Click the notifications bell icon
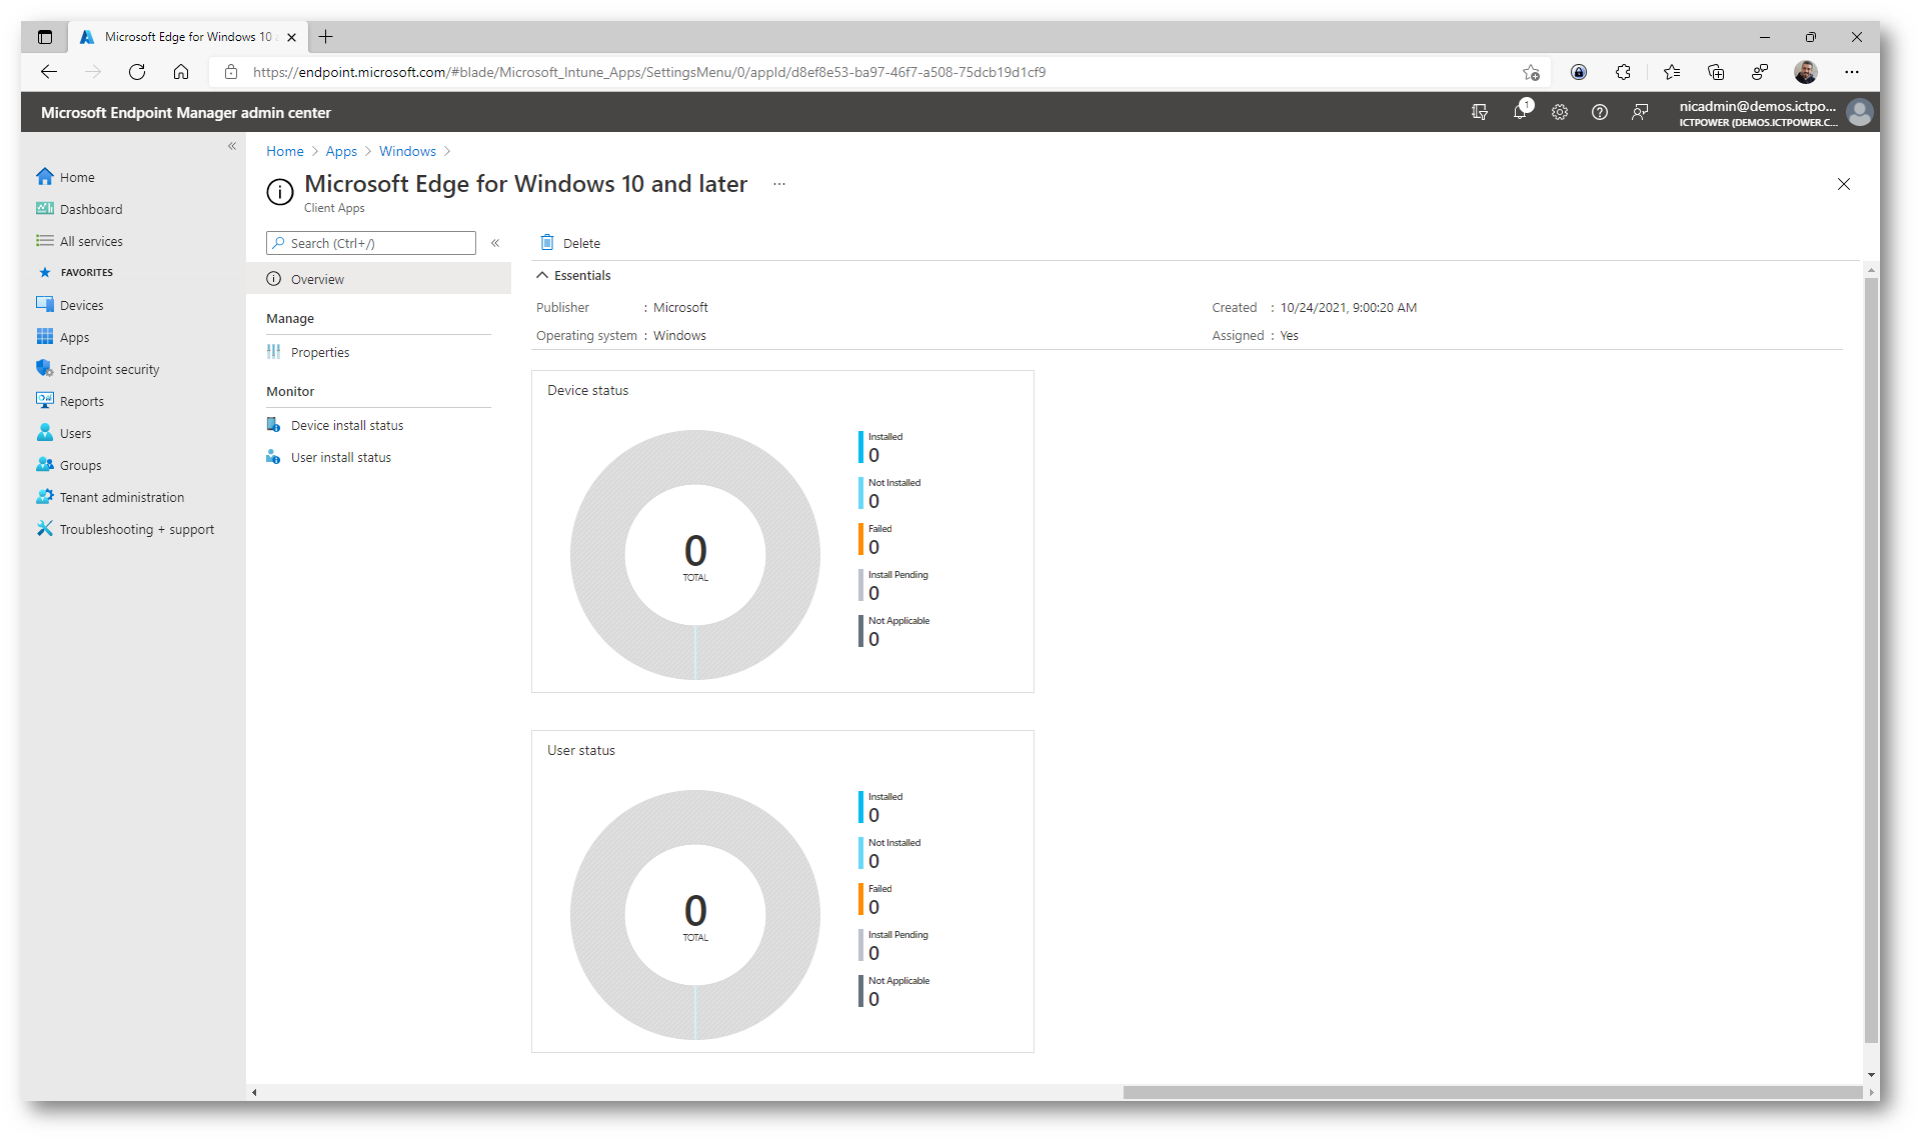Viewport: 1922px width, 1143px height. coord(1519,112)
